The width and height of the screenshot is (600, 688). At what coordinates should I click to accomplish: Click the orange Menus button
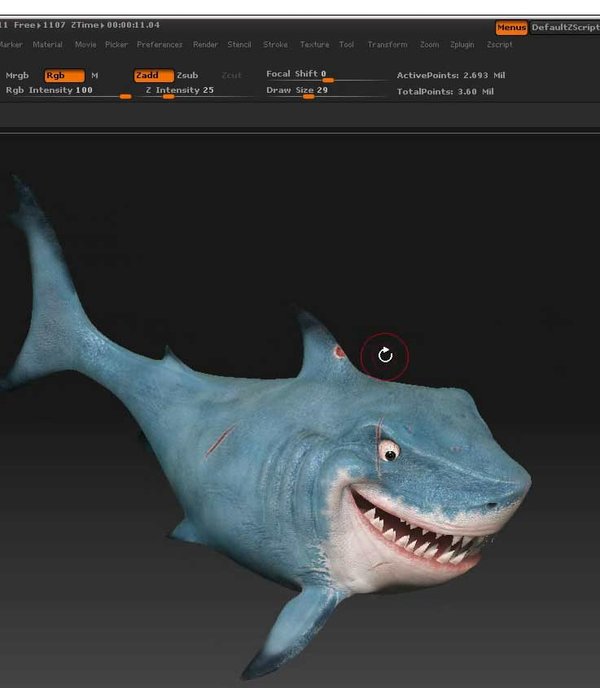coord(511,27)
